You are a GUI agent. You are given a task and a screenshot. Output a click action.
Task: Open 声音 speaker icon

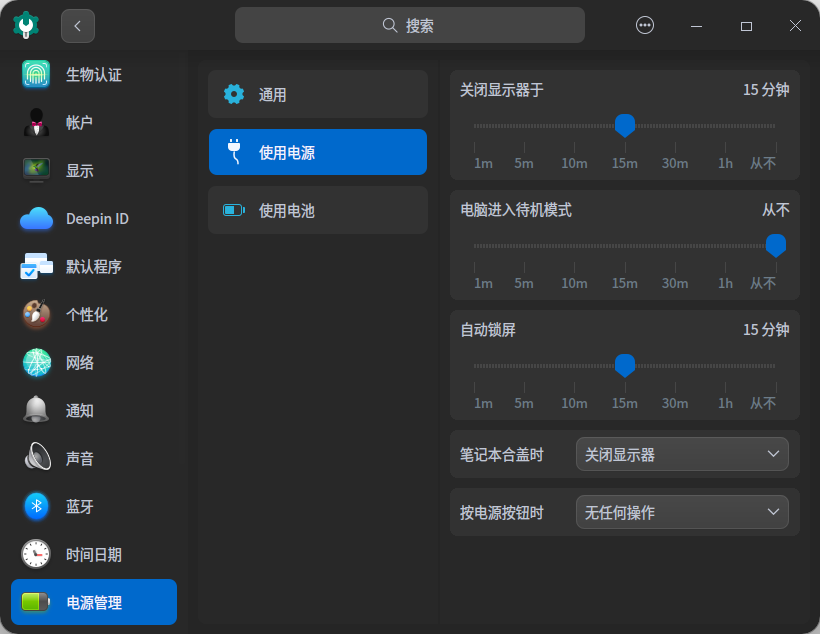click(x=38, y=457)
